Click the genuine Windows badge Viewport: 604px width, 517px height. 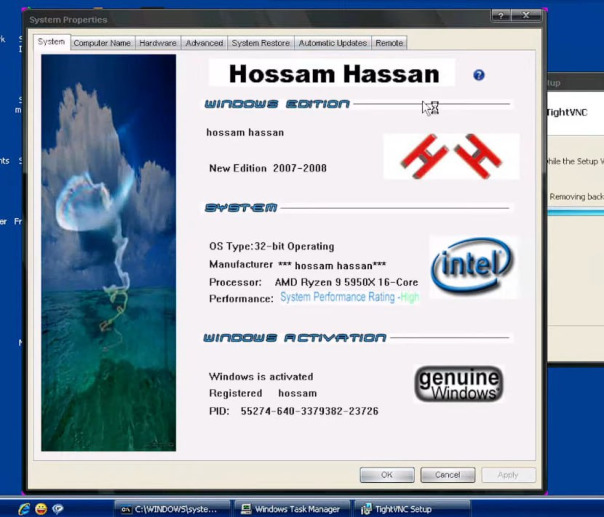coord(459,384)
